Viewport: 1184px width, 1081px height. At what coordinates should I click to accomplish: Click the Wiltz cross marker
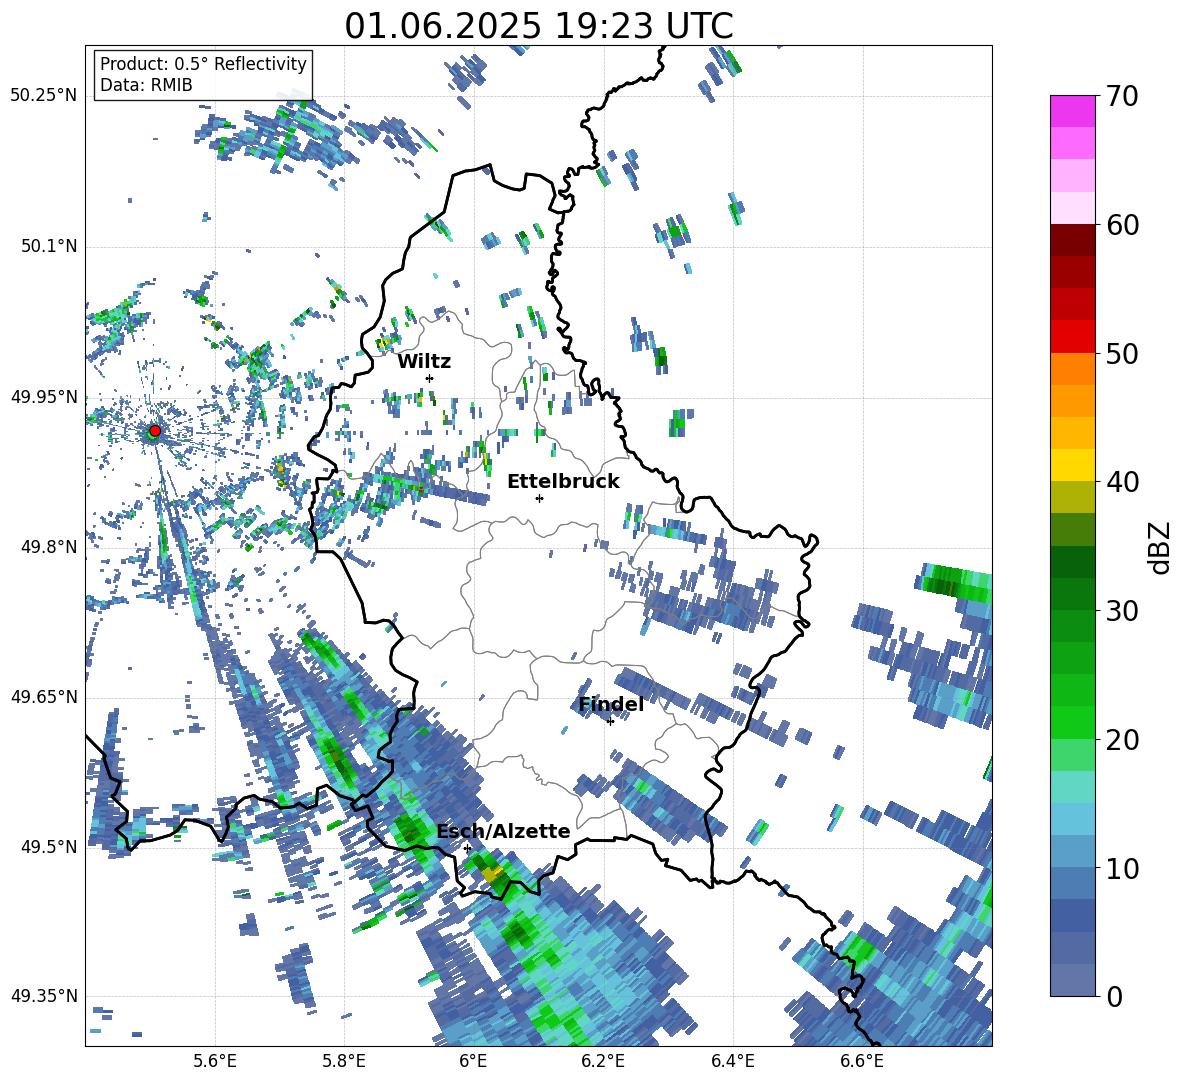[x=430, y=378]
